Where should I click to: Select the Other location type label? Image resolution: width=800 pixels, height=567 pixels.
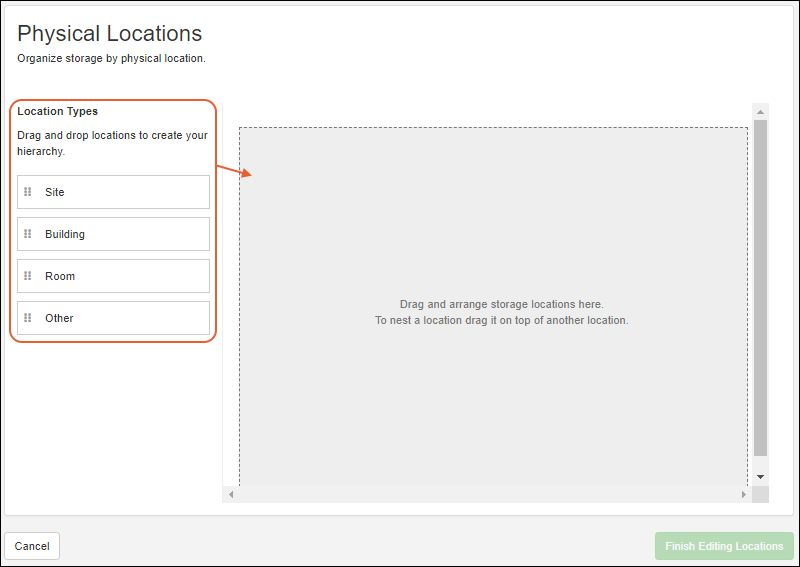(x=60, y=318)
